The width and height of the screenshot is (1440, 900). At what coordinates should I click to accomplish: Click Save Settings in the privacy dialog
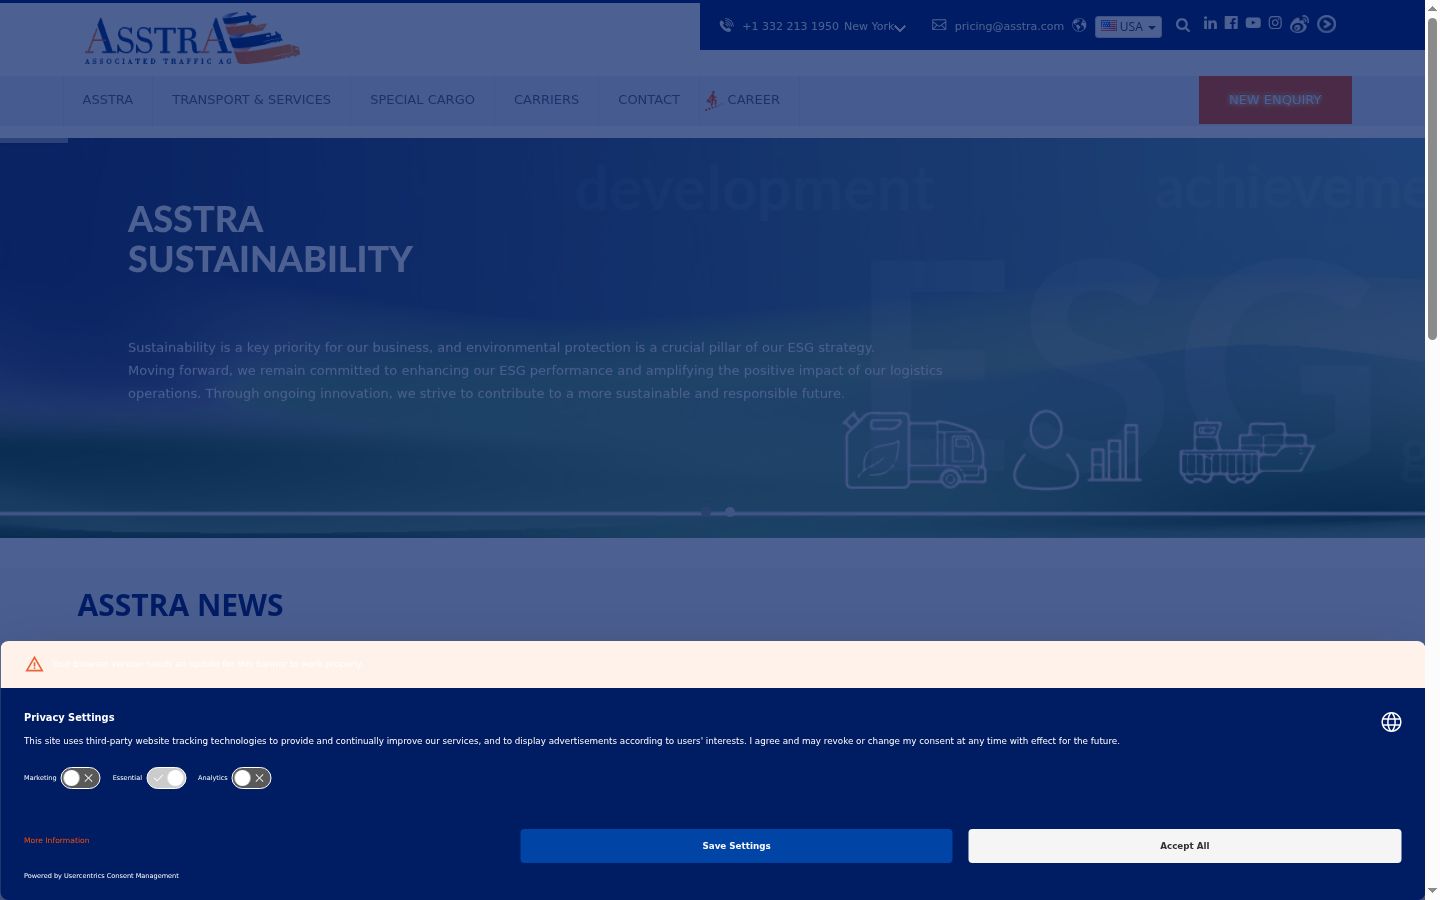click(736, 846)
